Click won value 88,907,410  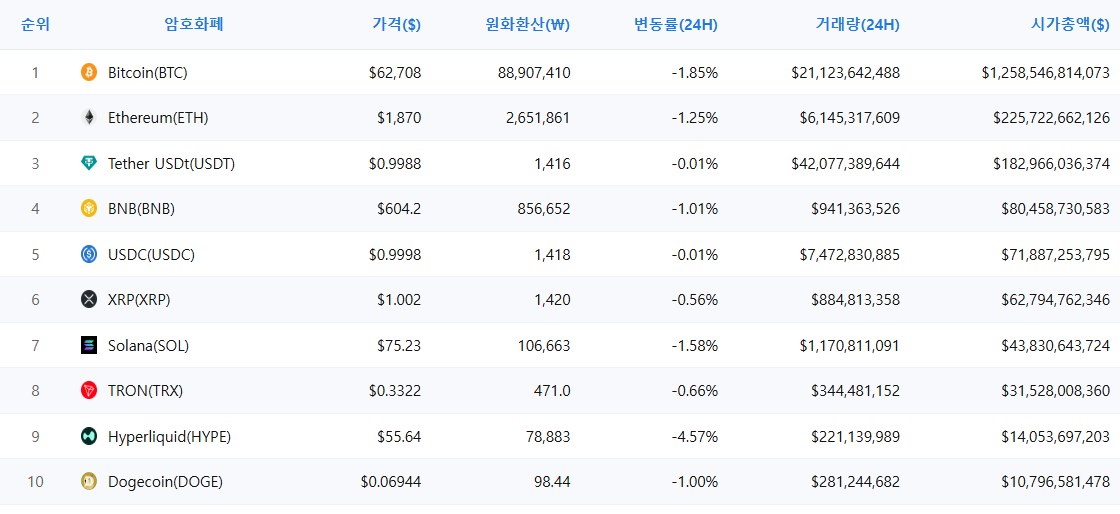click(534, 72)
